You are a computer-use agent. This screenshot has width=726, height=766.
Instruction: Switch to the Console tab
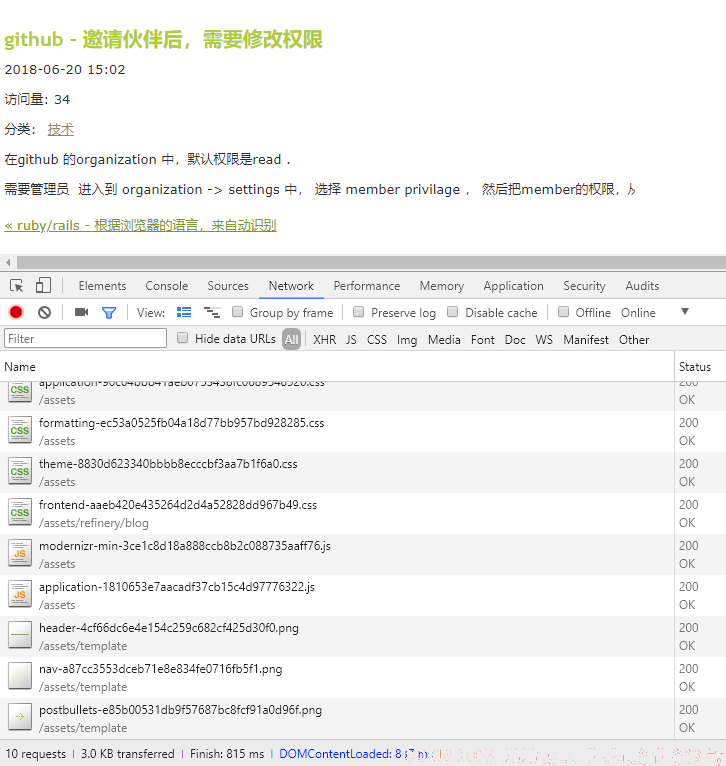(167, 286)
